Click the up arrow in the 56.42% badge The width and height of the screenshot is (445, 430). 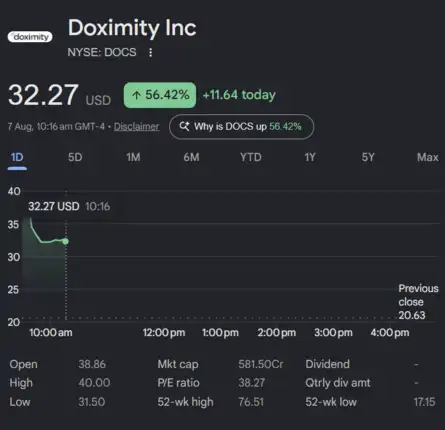tap(136, 95)
